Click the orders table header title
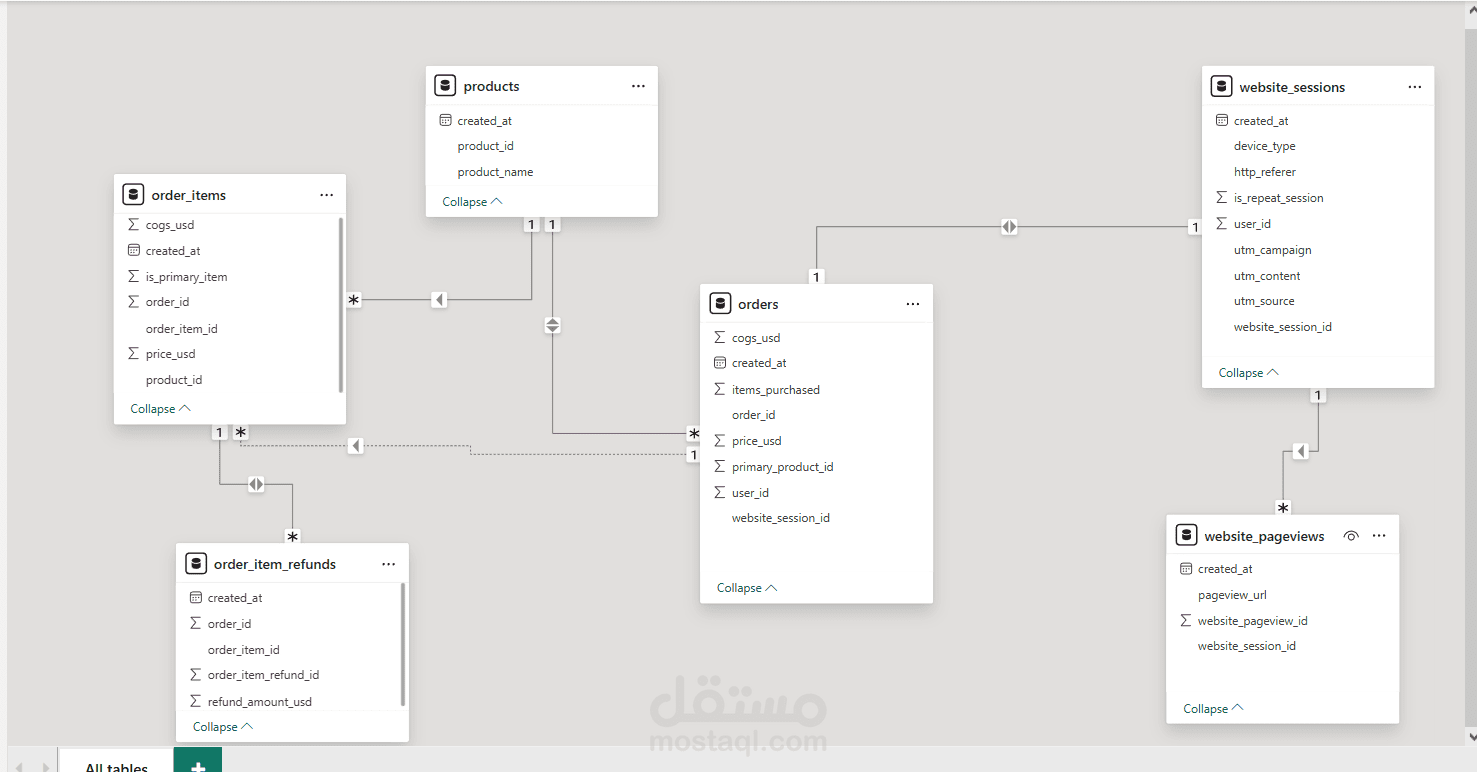 [758, 304]
